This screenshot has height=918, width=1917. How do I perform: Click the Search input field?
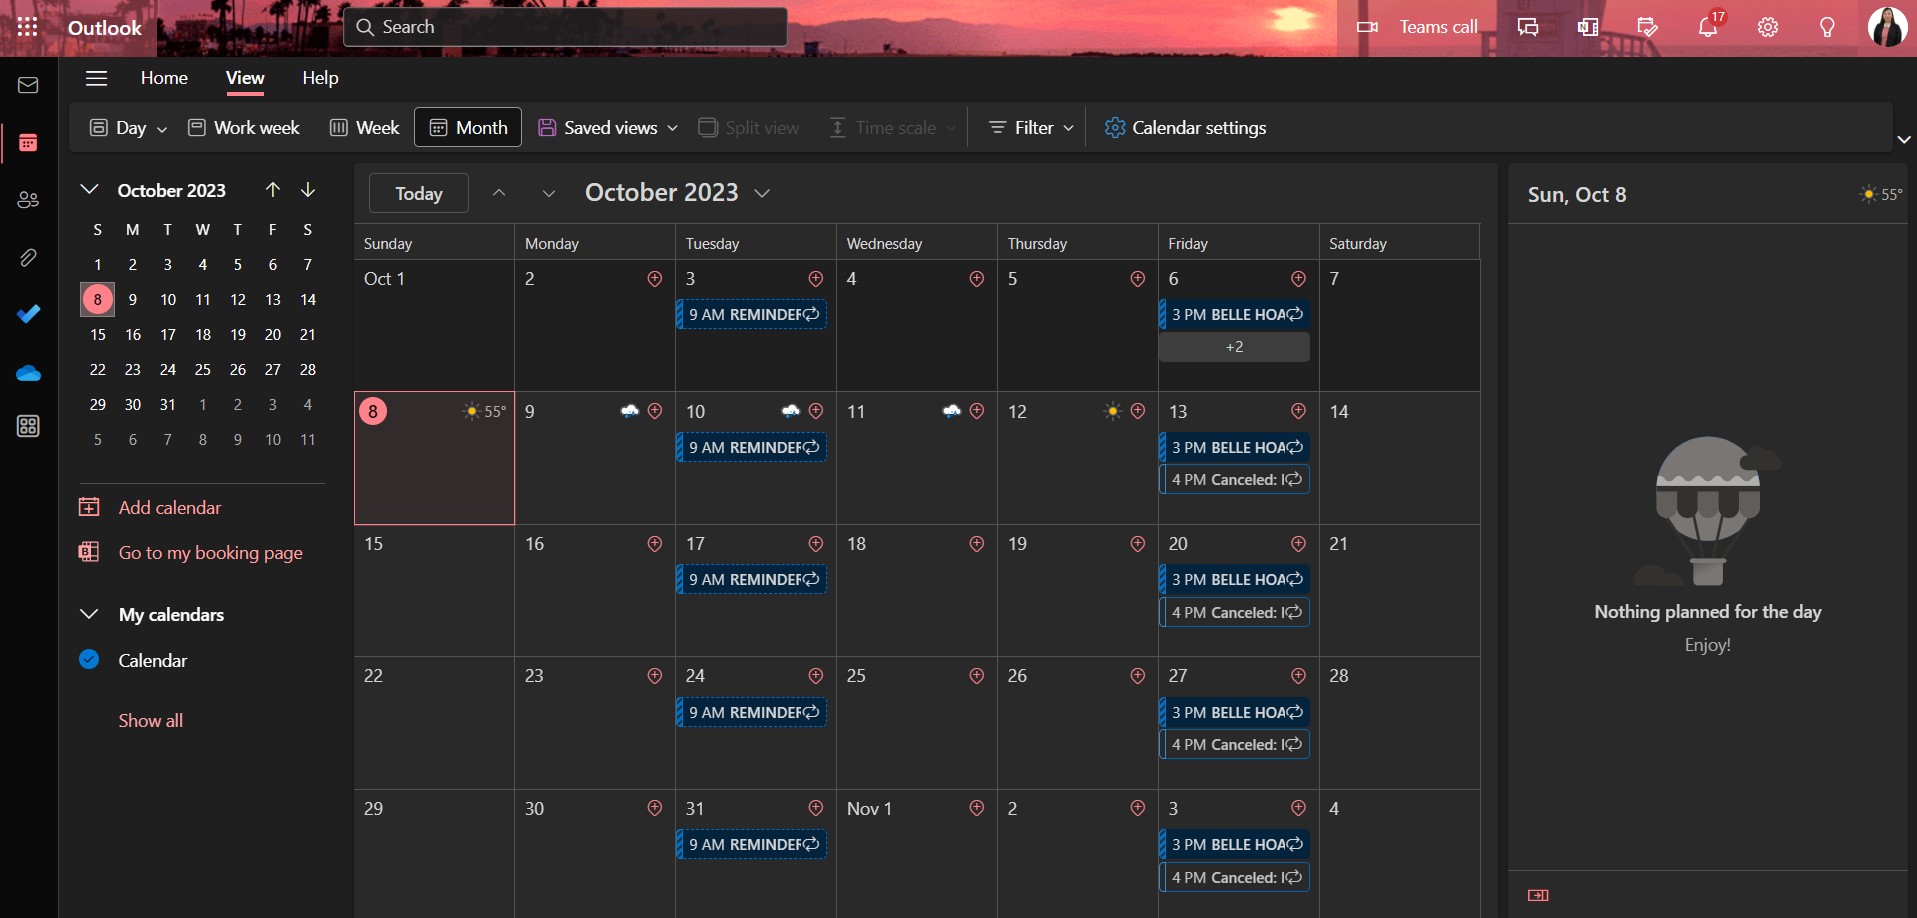(x=565, y=27)
